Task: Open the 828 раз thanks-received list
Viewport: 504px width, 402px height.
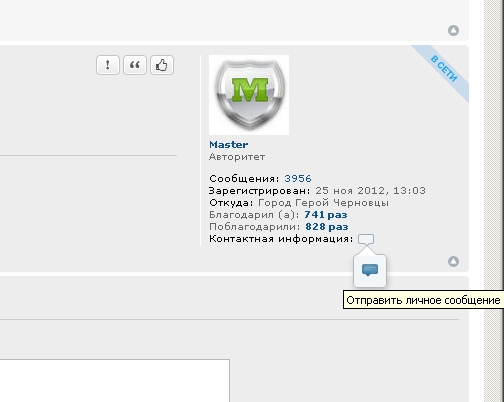Action: tap(327, 227)
